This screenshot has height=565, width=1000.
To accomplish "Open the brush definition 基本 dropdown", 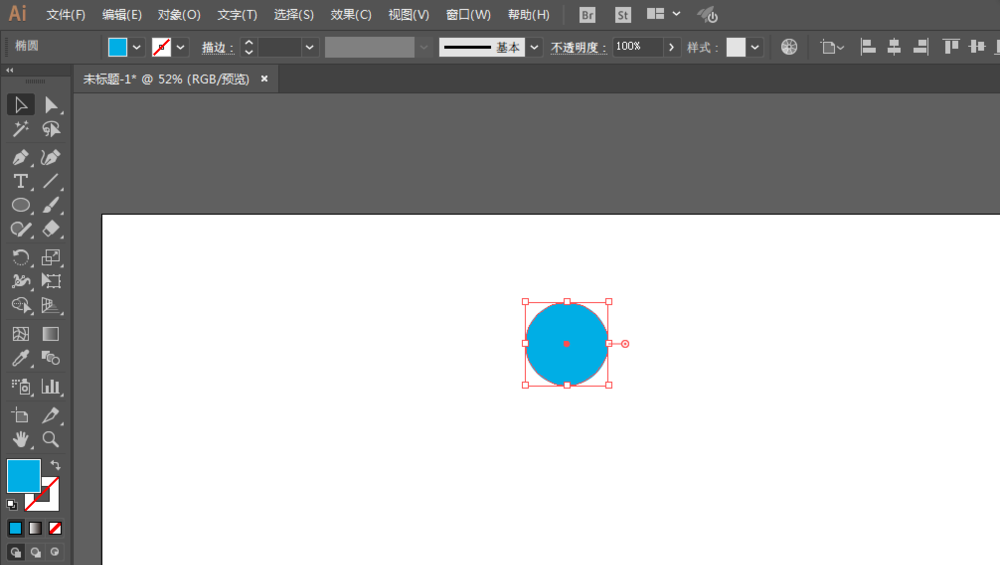I will tap(534, 47).
